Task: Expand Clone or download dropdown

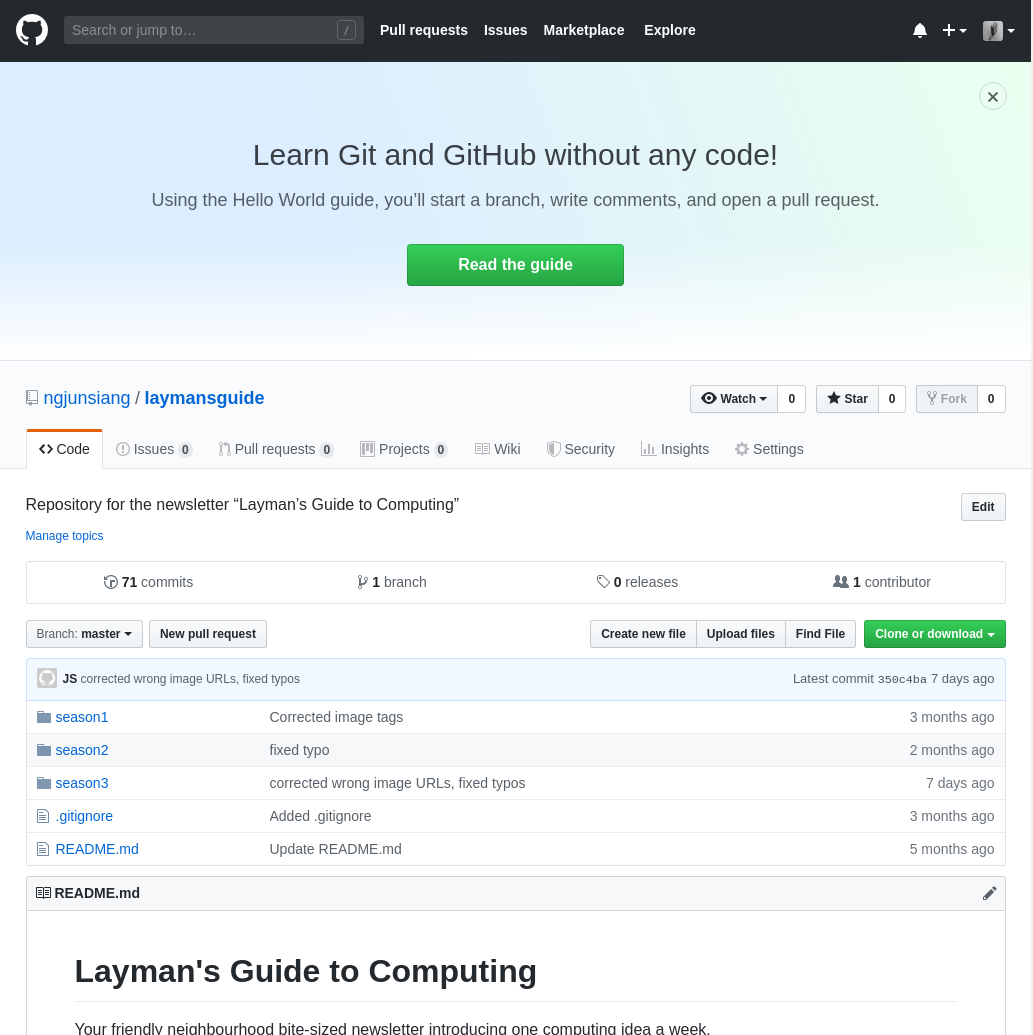Action: [x=935, y=634]
